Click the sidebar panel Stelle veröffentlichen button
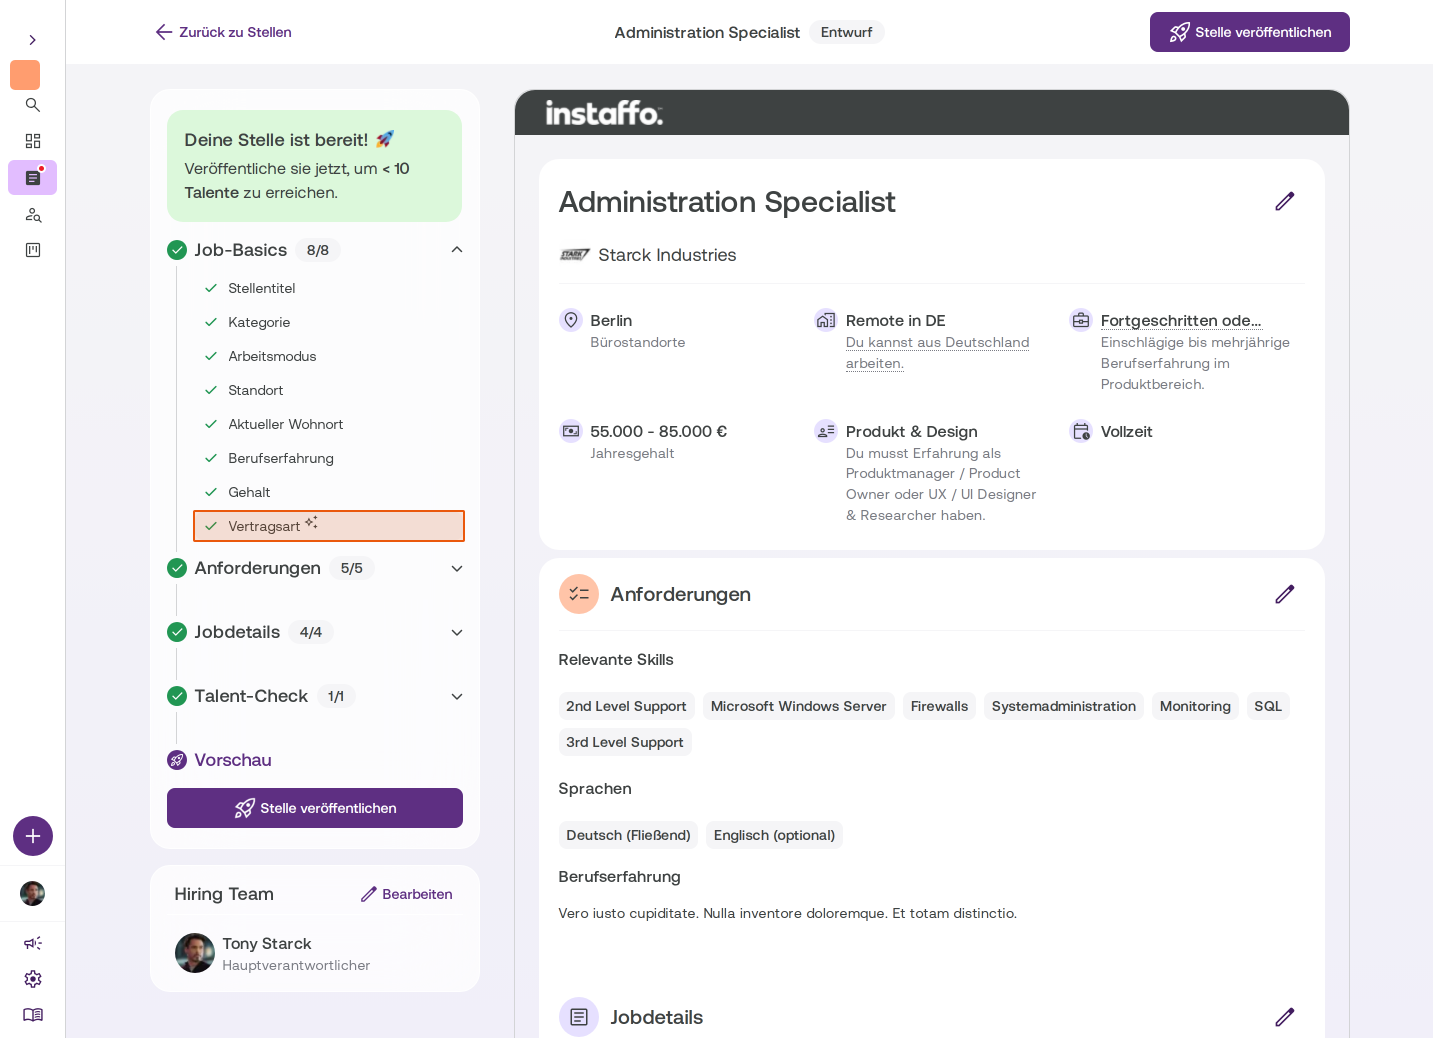Screen dimensions: 1433x1038 point(315,808)
